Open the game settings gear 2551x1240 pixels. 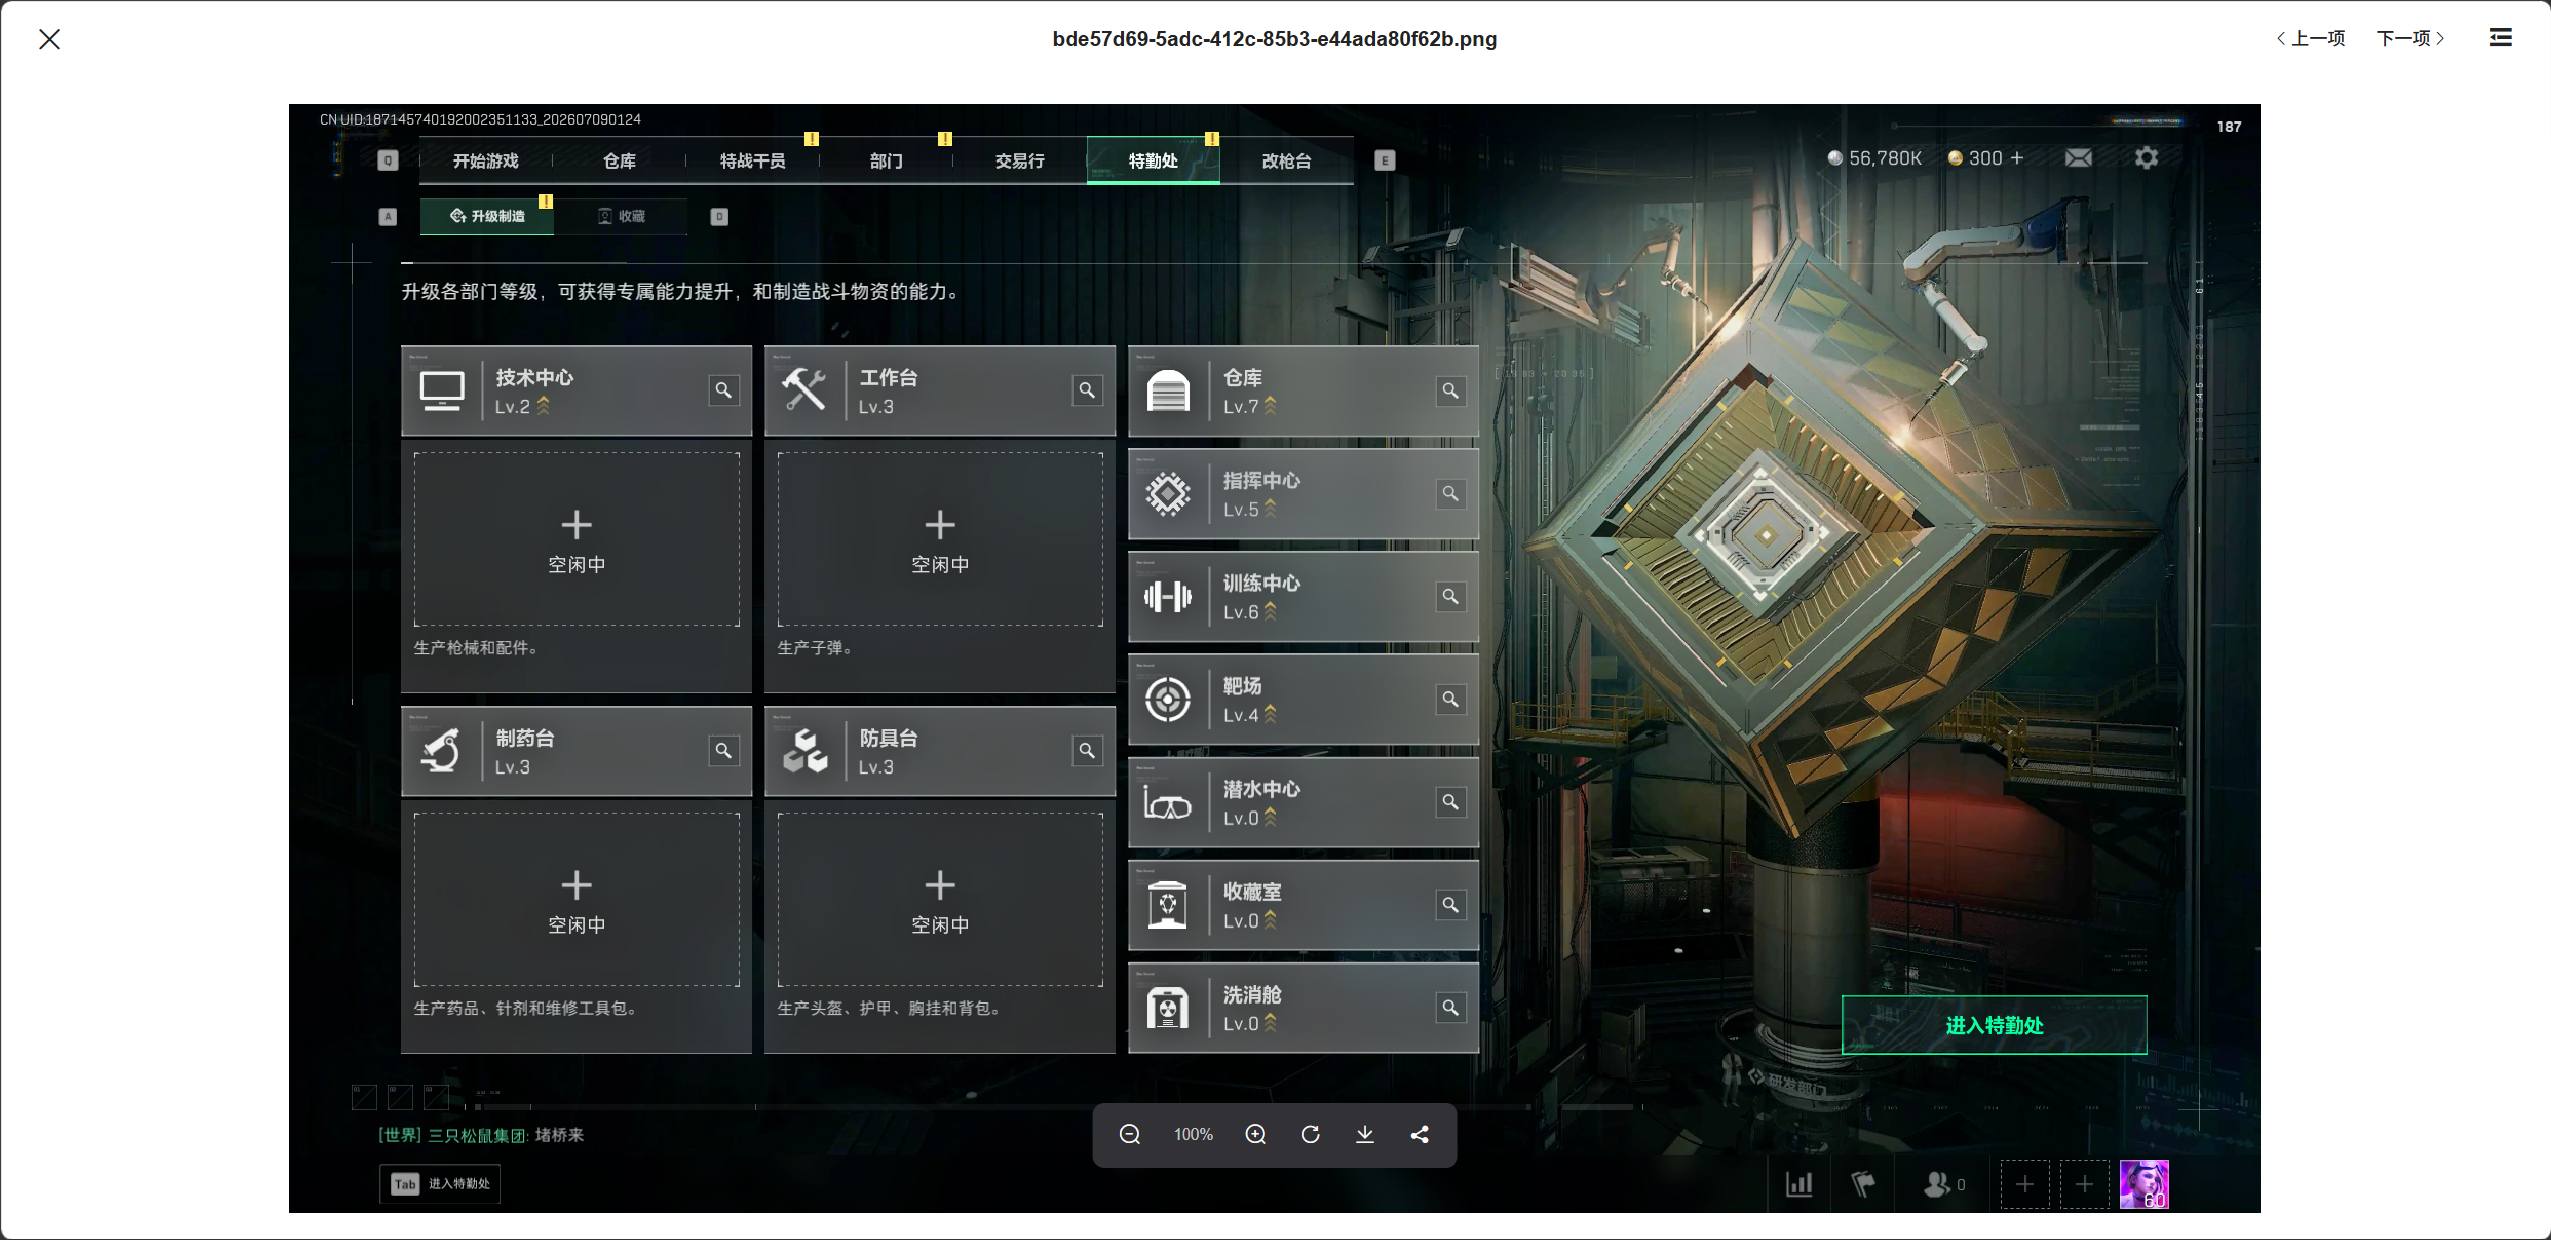[x=2146, y=158]
